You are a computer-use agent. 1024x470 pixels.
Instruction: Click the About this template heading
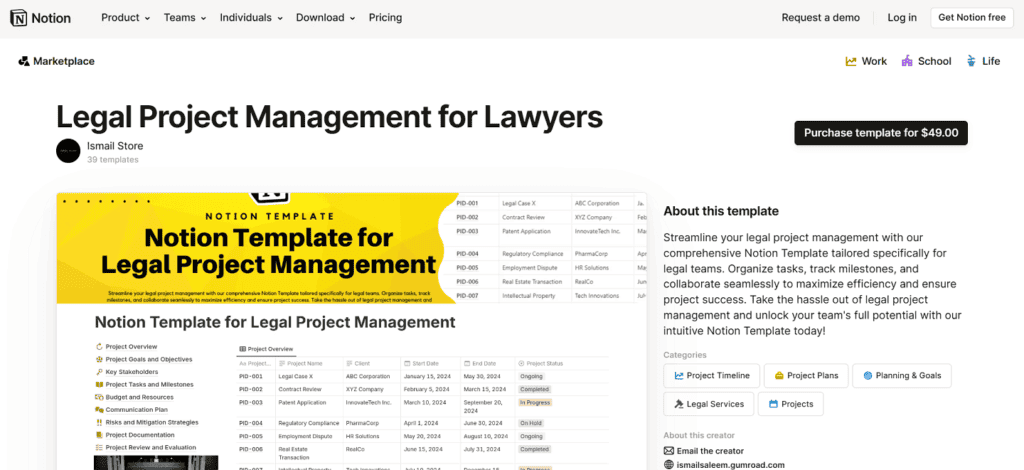[721, 212]
